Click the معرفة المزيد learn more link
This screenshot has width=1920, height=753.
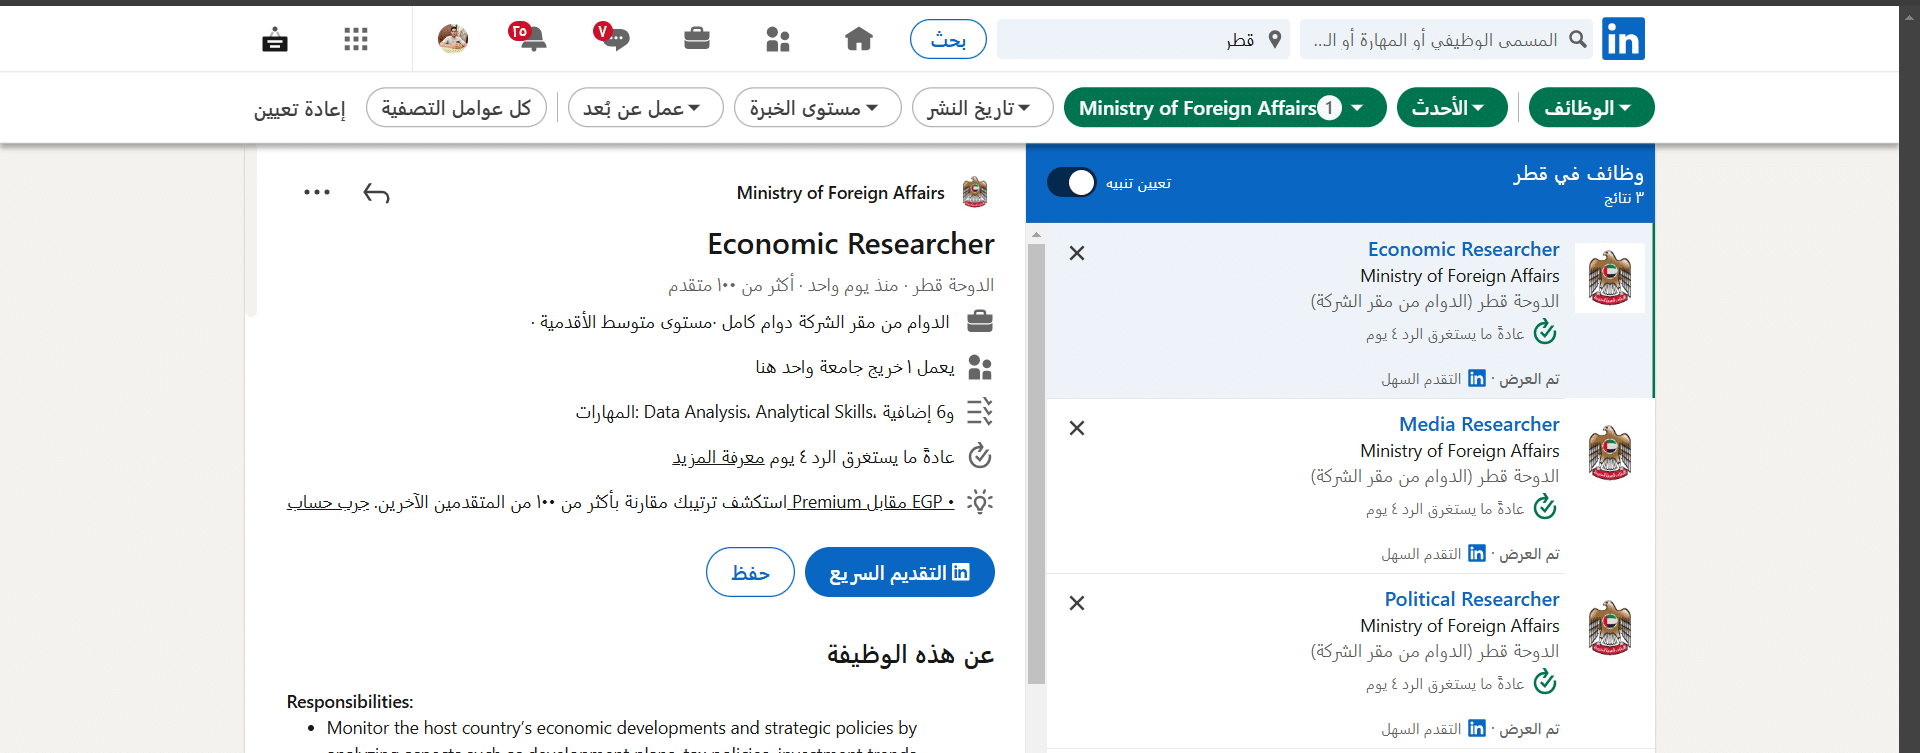point(718,457)
